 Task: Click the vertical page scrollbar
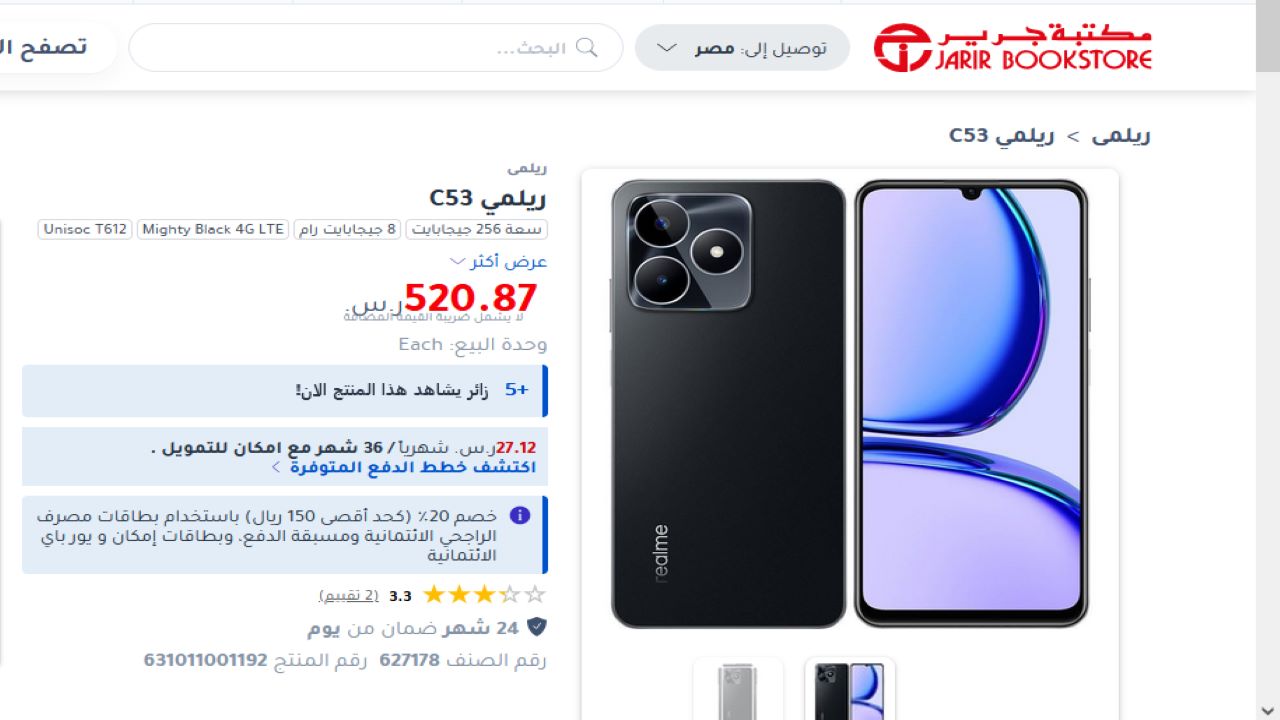(1268, 360)
